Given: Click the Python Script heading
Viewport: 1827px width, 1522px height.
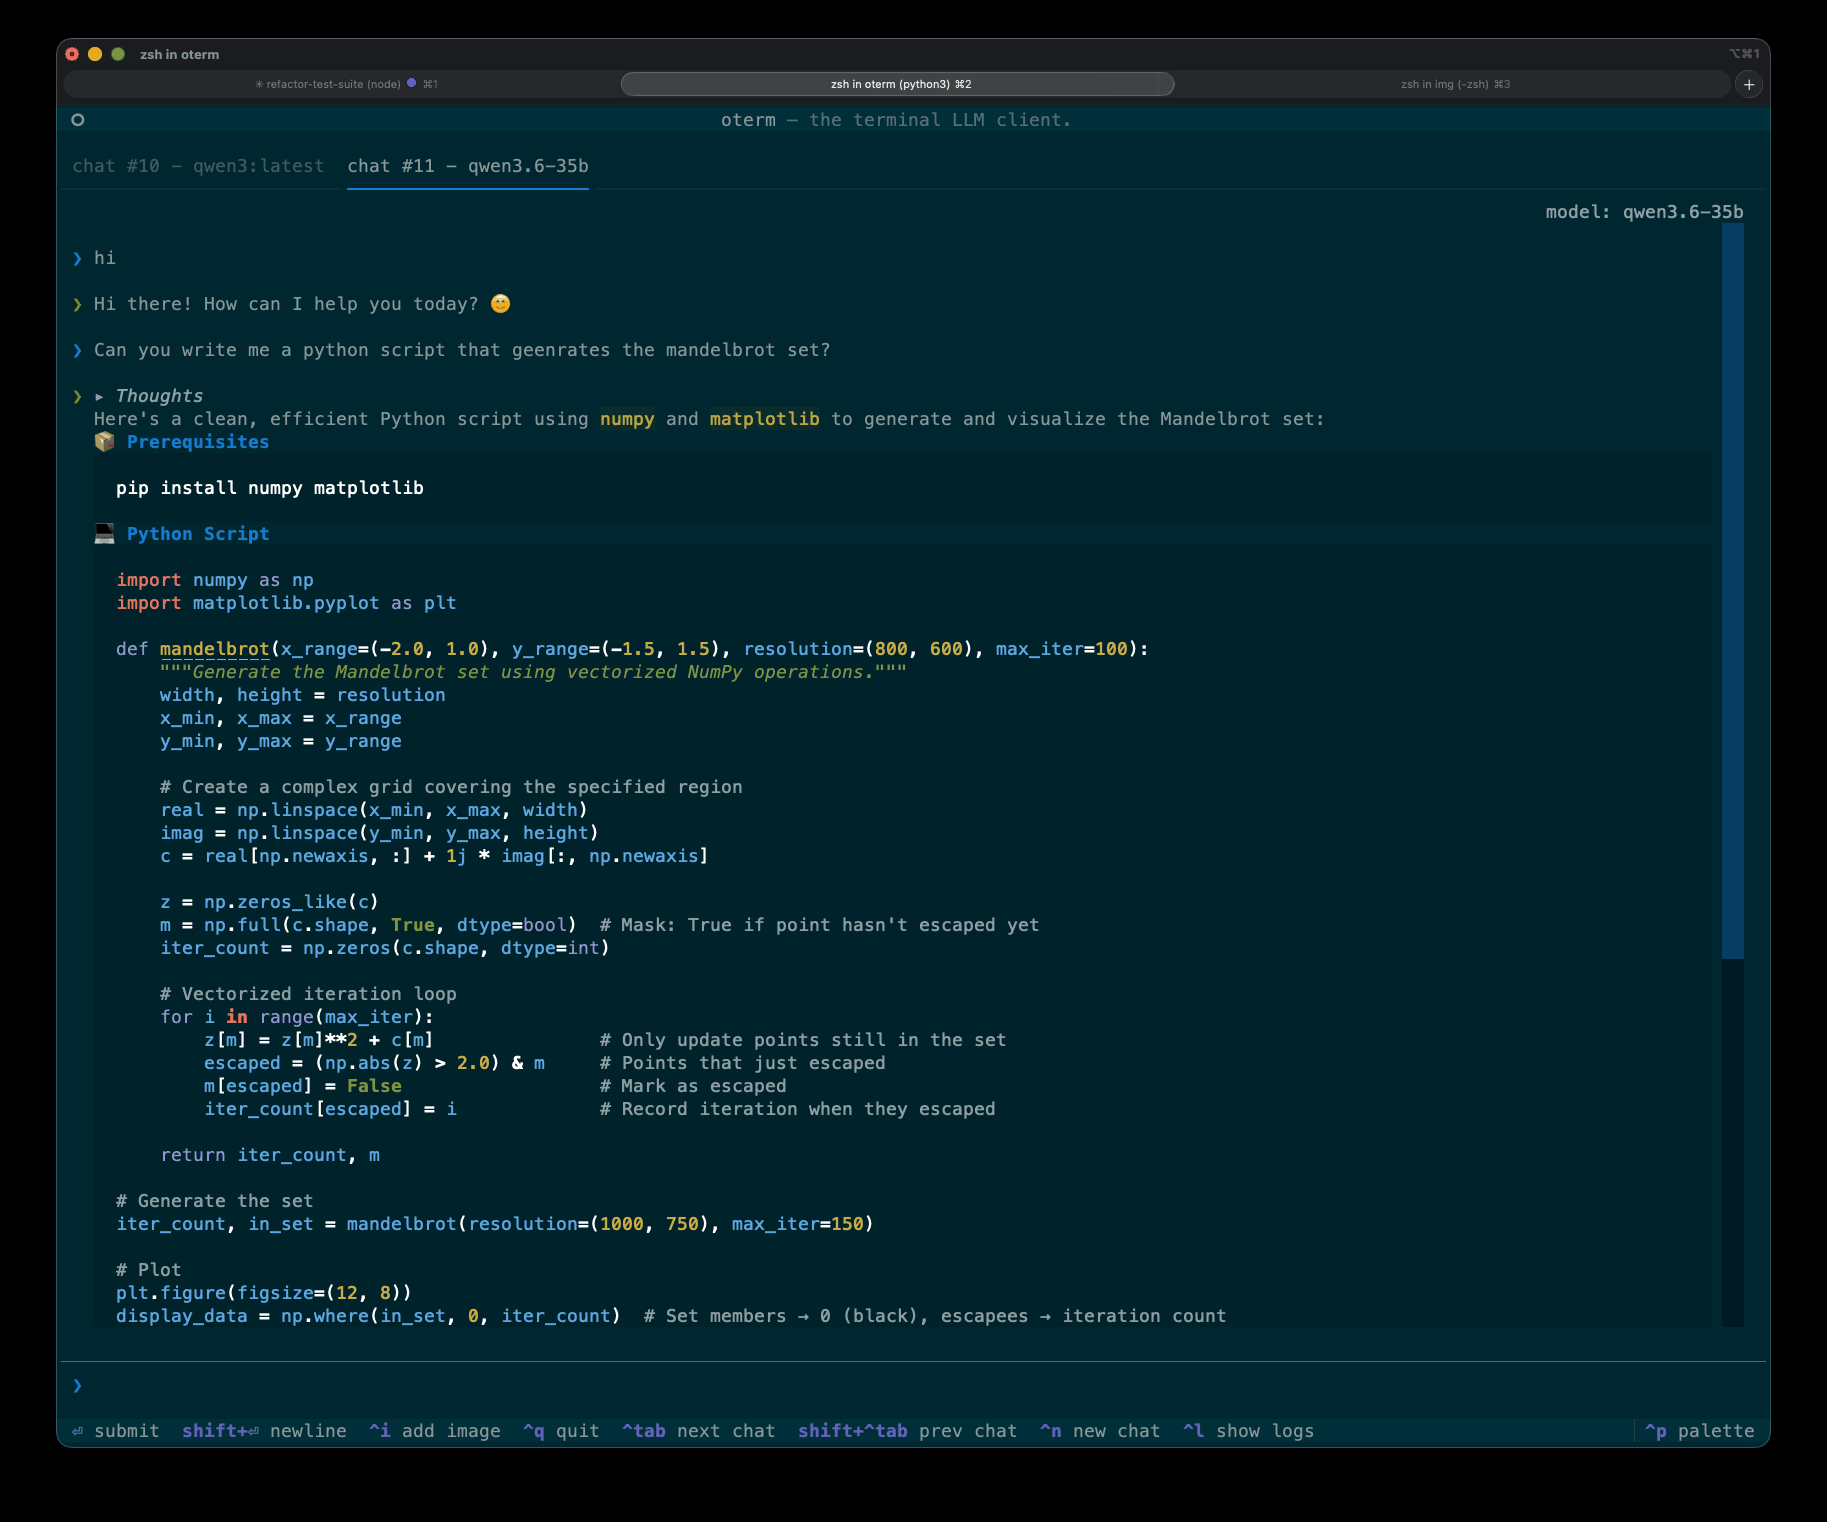Looking at the screenshot, I should [x=198, y=534].
